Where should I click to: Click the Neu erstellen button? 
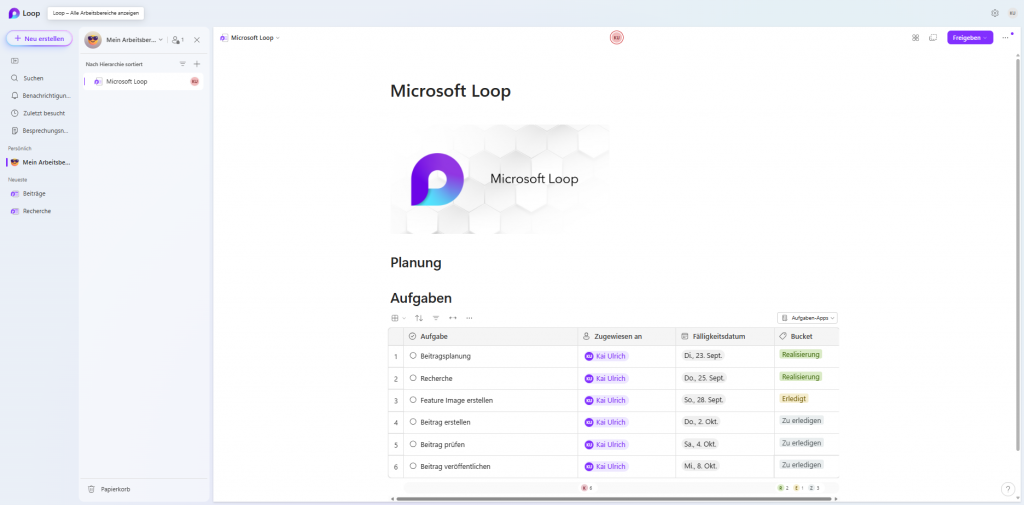pyautogui.click(x=39, y=38)
